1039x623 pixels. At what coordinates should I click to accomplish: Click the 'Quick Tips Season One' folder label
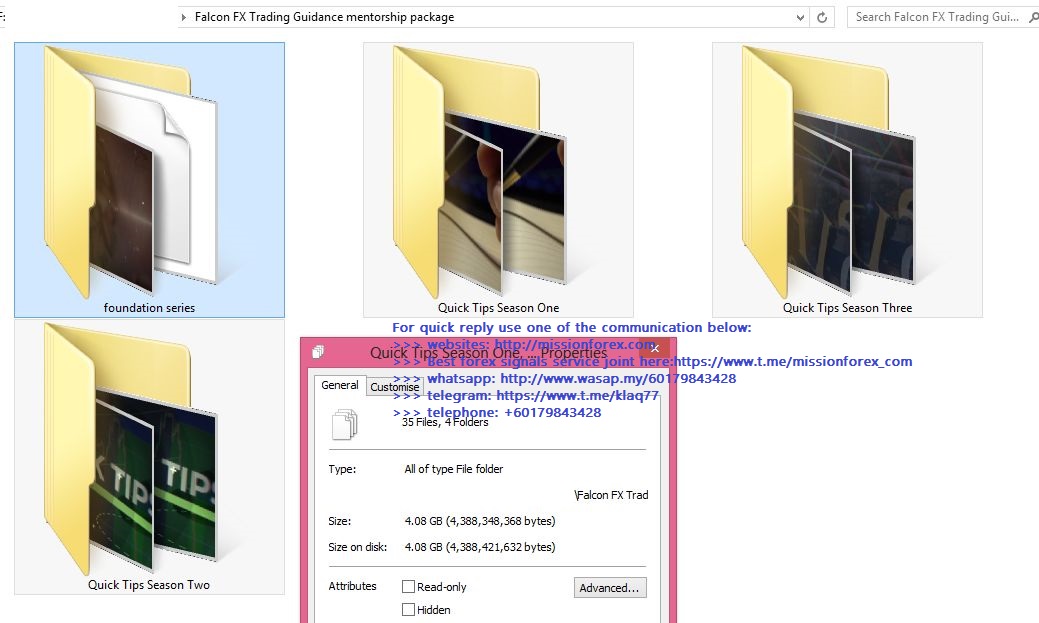(498, 308)
